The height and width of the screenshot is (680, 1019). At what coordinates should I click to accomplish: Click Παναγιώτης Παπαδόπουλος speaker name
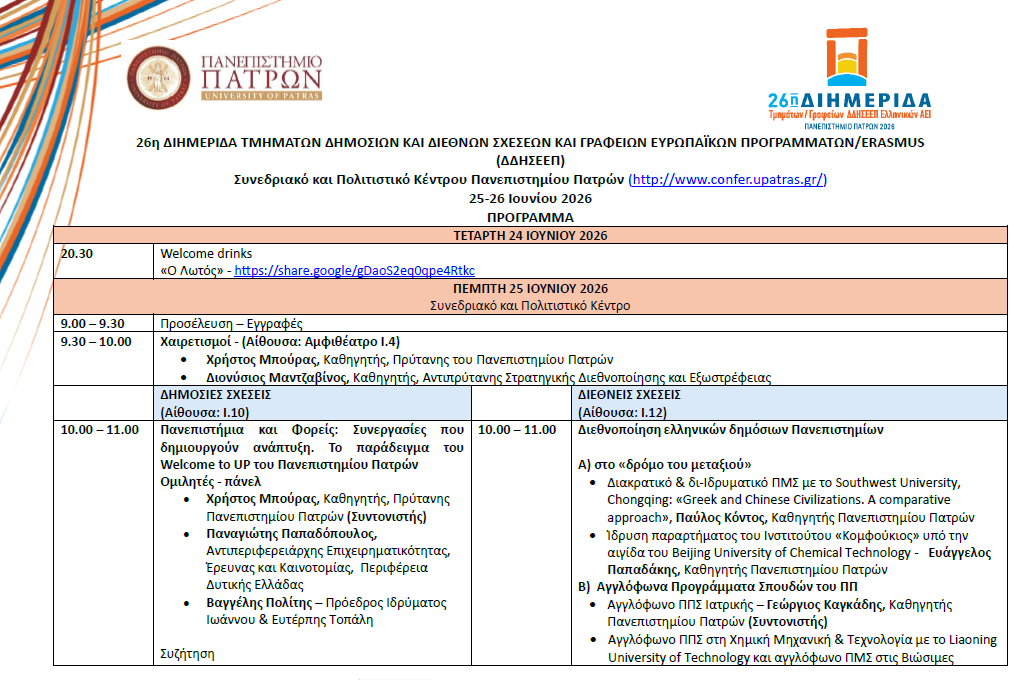pos(291,534)
